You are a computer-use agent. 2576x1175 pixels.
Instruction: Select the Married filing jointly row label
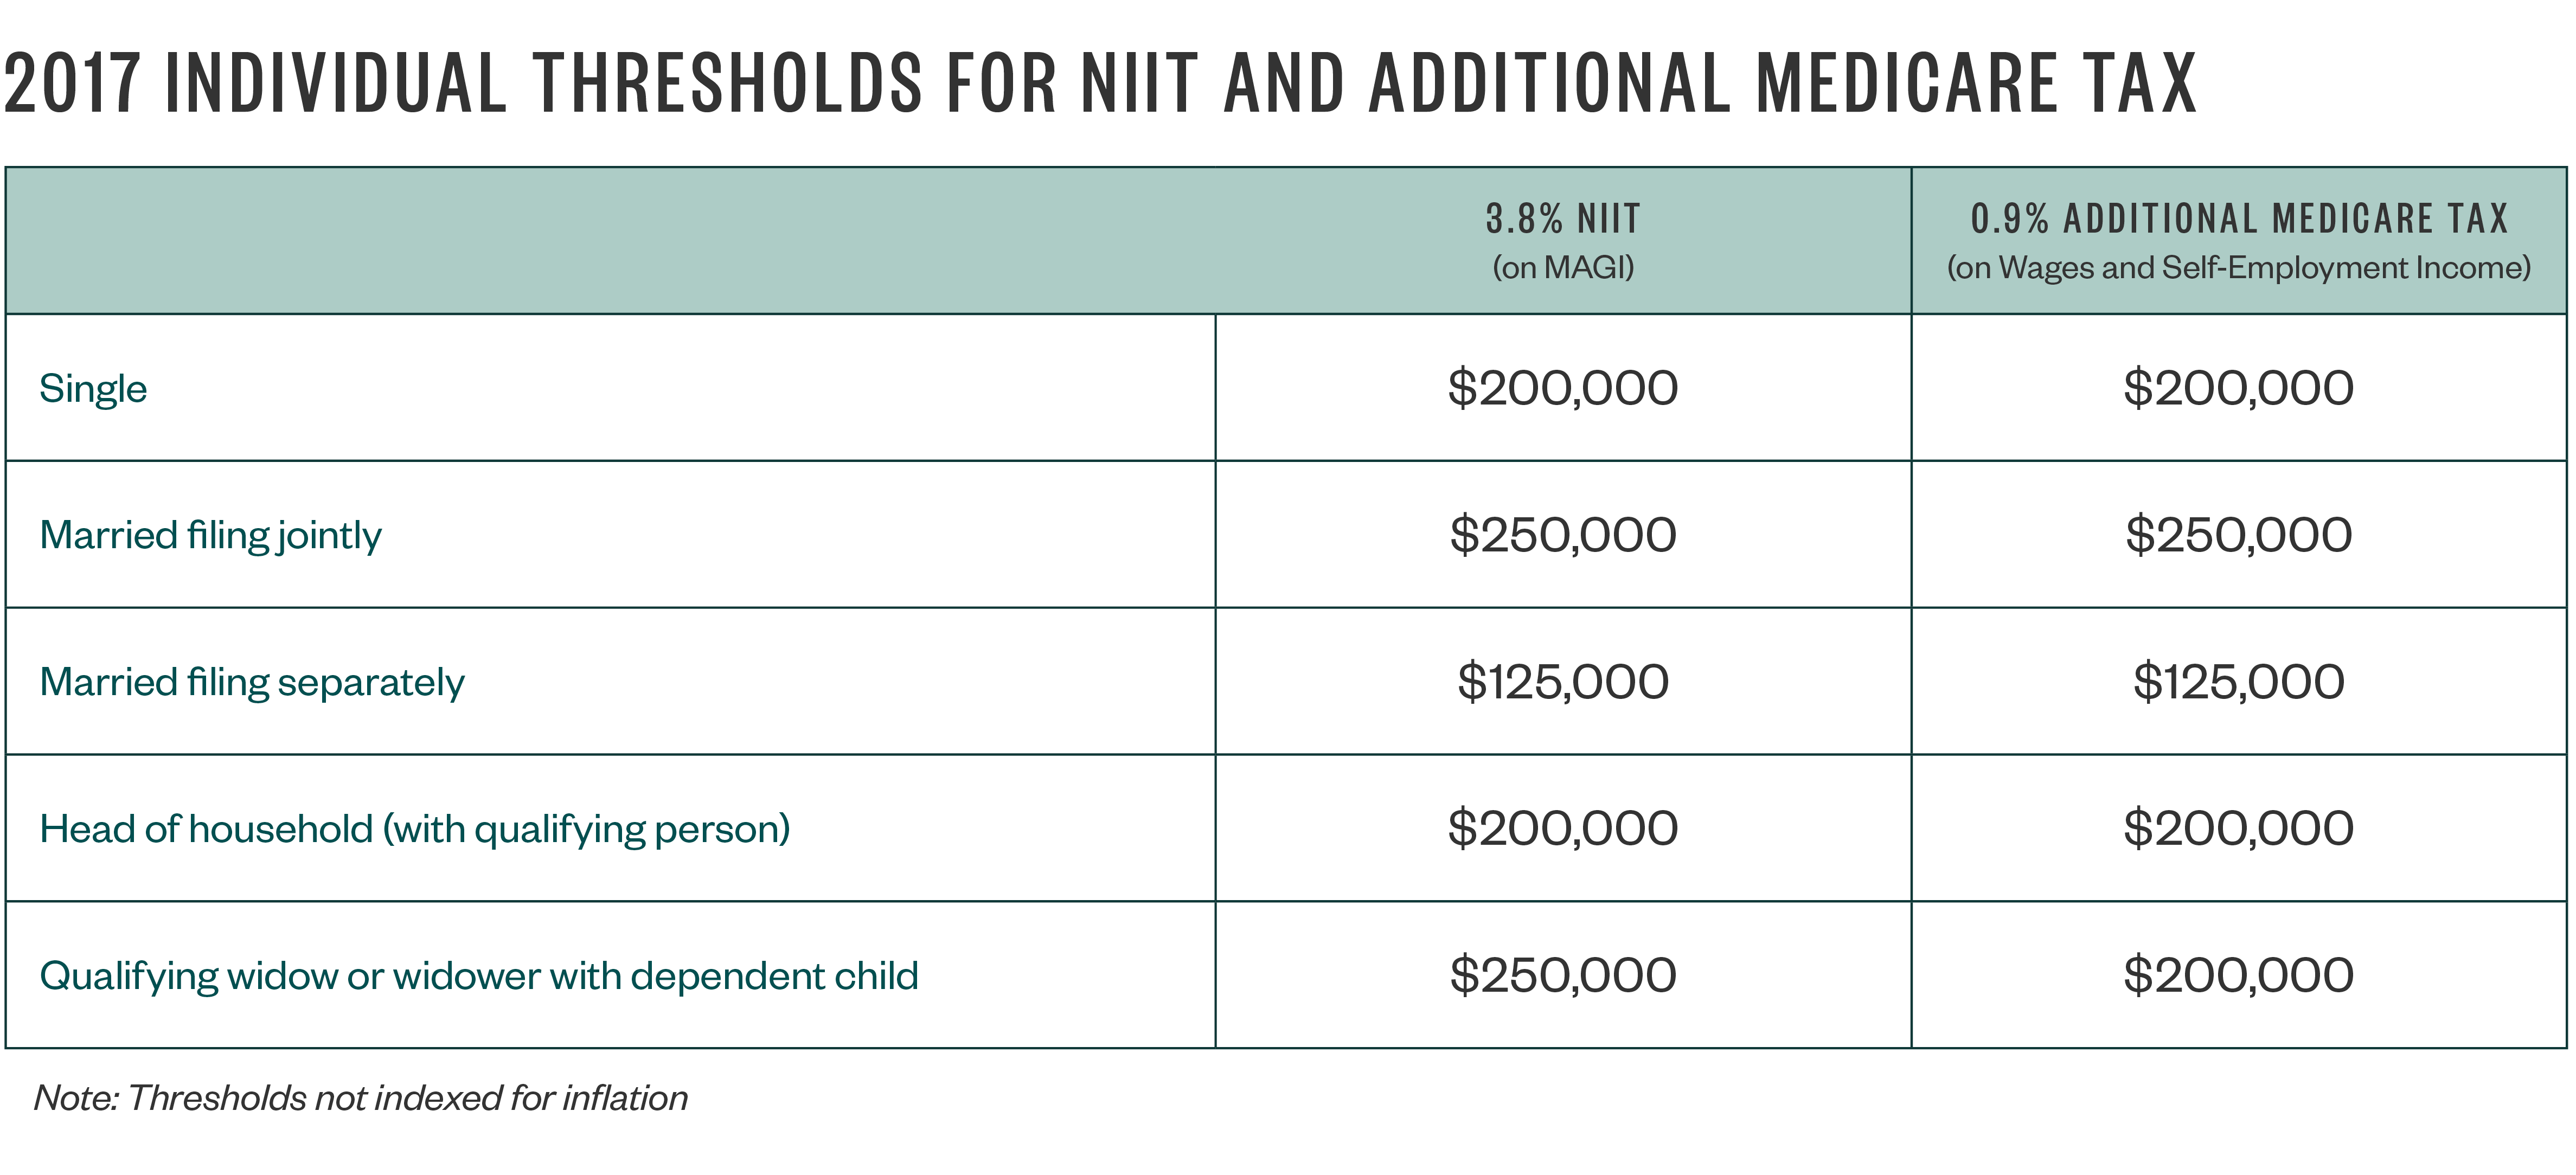210,535
